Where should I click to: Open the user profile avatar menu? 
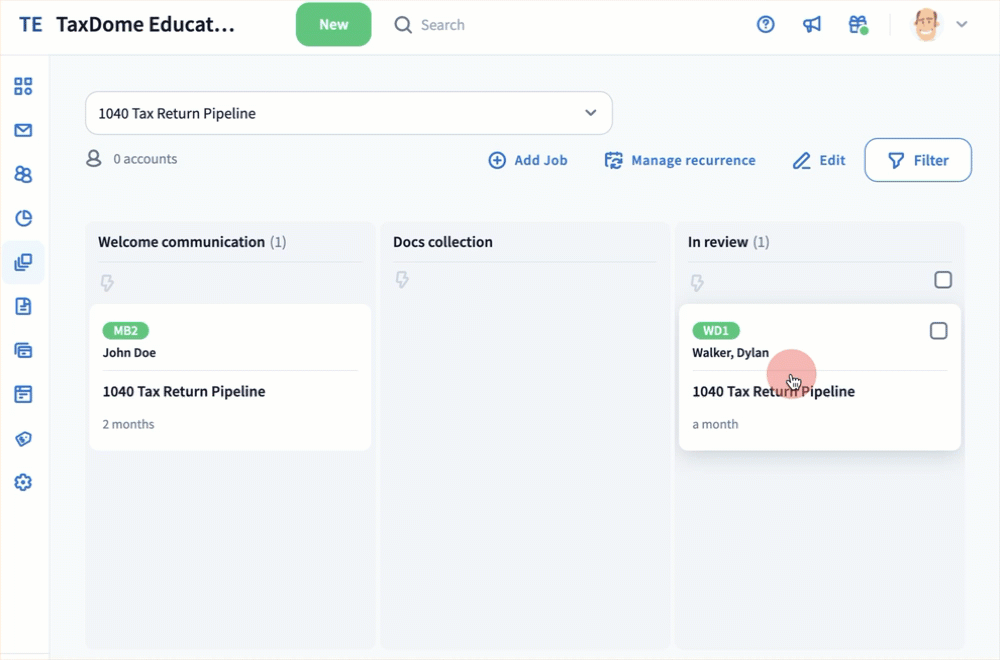pyautogui.click(x=940, y=25)
